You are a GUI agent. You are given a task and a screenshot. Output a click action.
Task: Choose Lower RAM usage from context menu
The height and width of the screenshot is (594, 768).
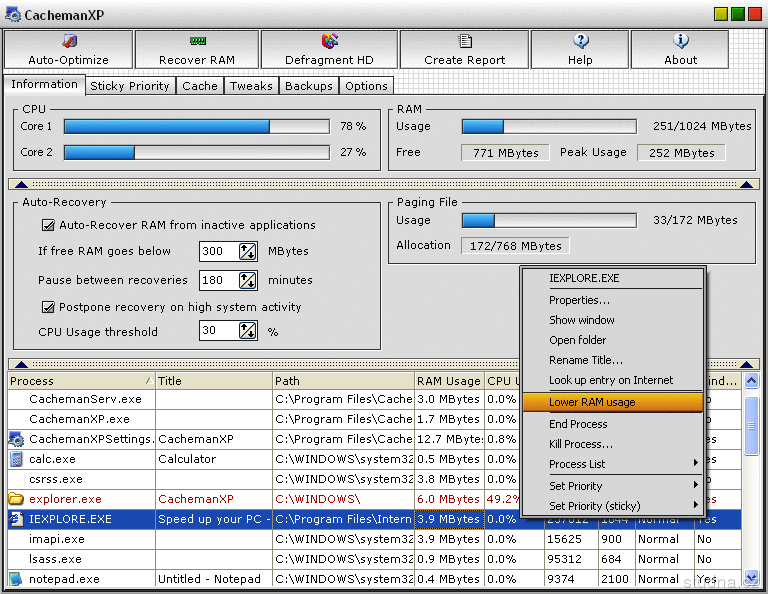[x=613, y=402]
